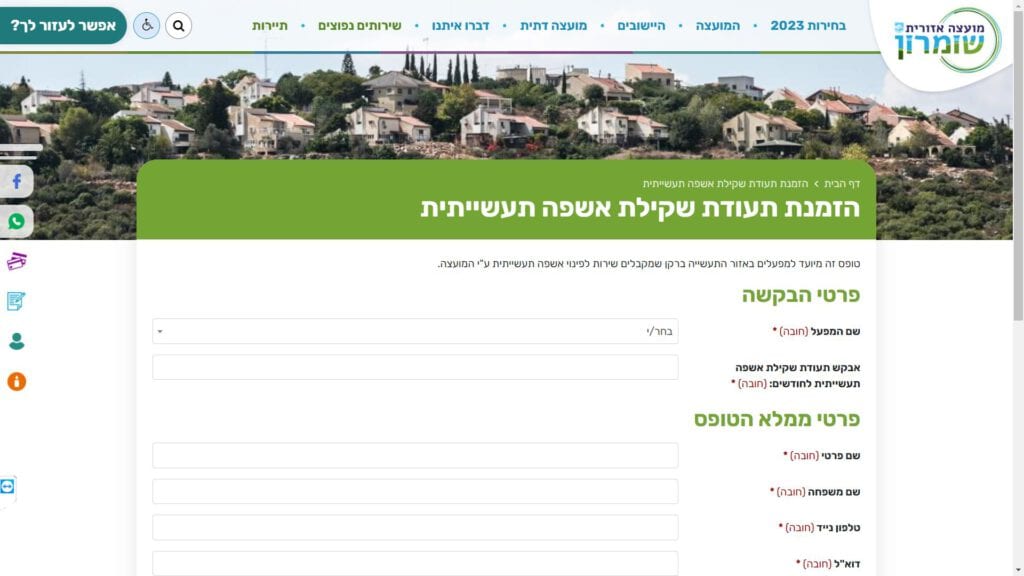Select the שירותים נפוצים menu item
Image resolution: width=1024 pixels, height=576 pixels.
(x=359, y=26)
